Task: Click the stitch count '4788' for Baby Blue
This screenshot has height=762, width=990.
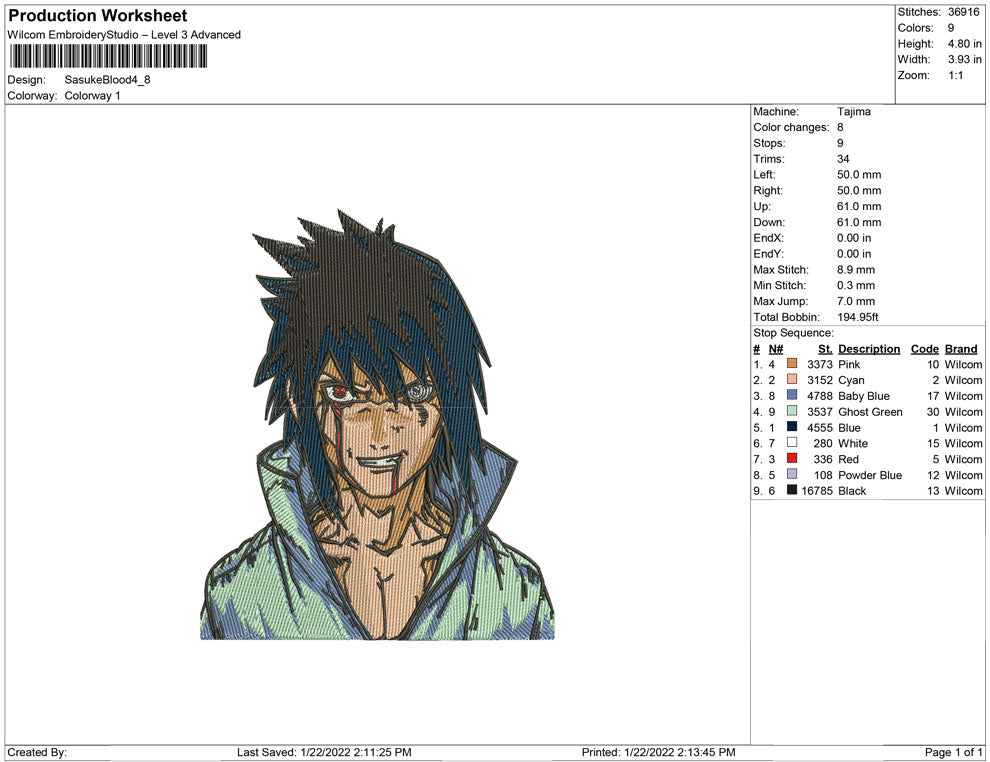Action: pyautogui.click(x=820, y=396)
